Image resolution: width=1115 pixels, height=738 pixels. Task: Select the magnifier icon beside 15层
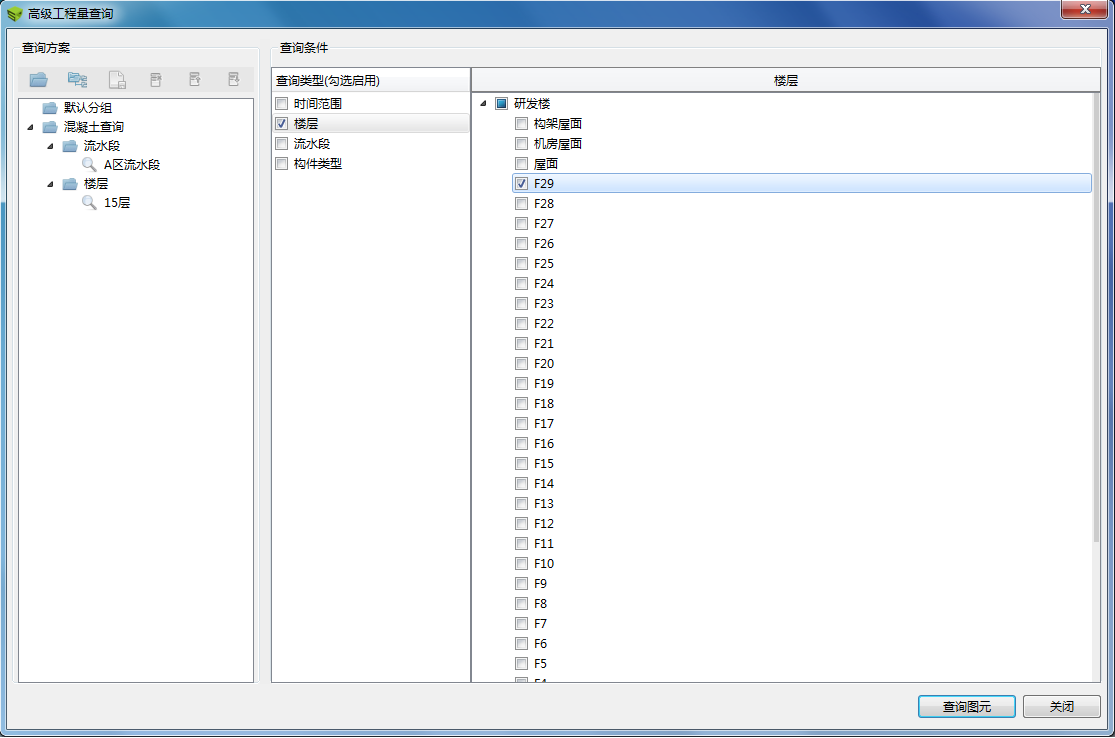click(x=89, y=203)
